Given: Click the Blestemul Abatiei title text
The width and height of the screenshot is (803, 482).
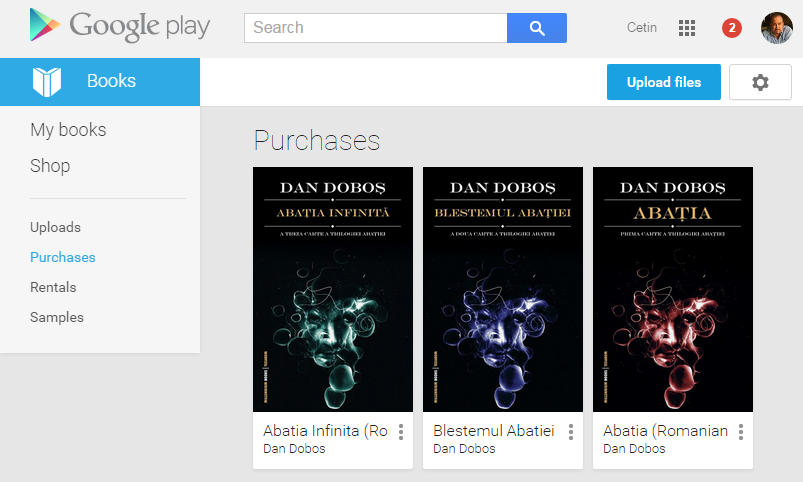Looking at the screenshot, I should [x=494, y=431].
